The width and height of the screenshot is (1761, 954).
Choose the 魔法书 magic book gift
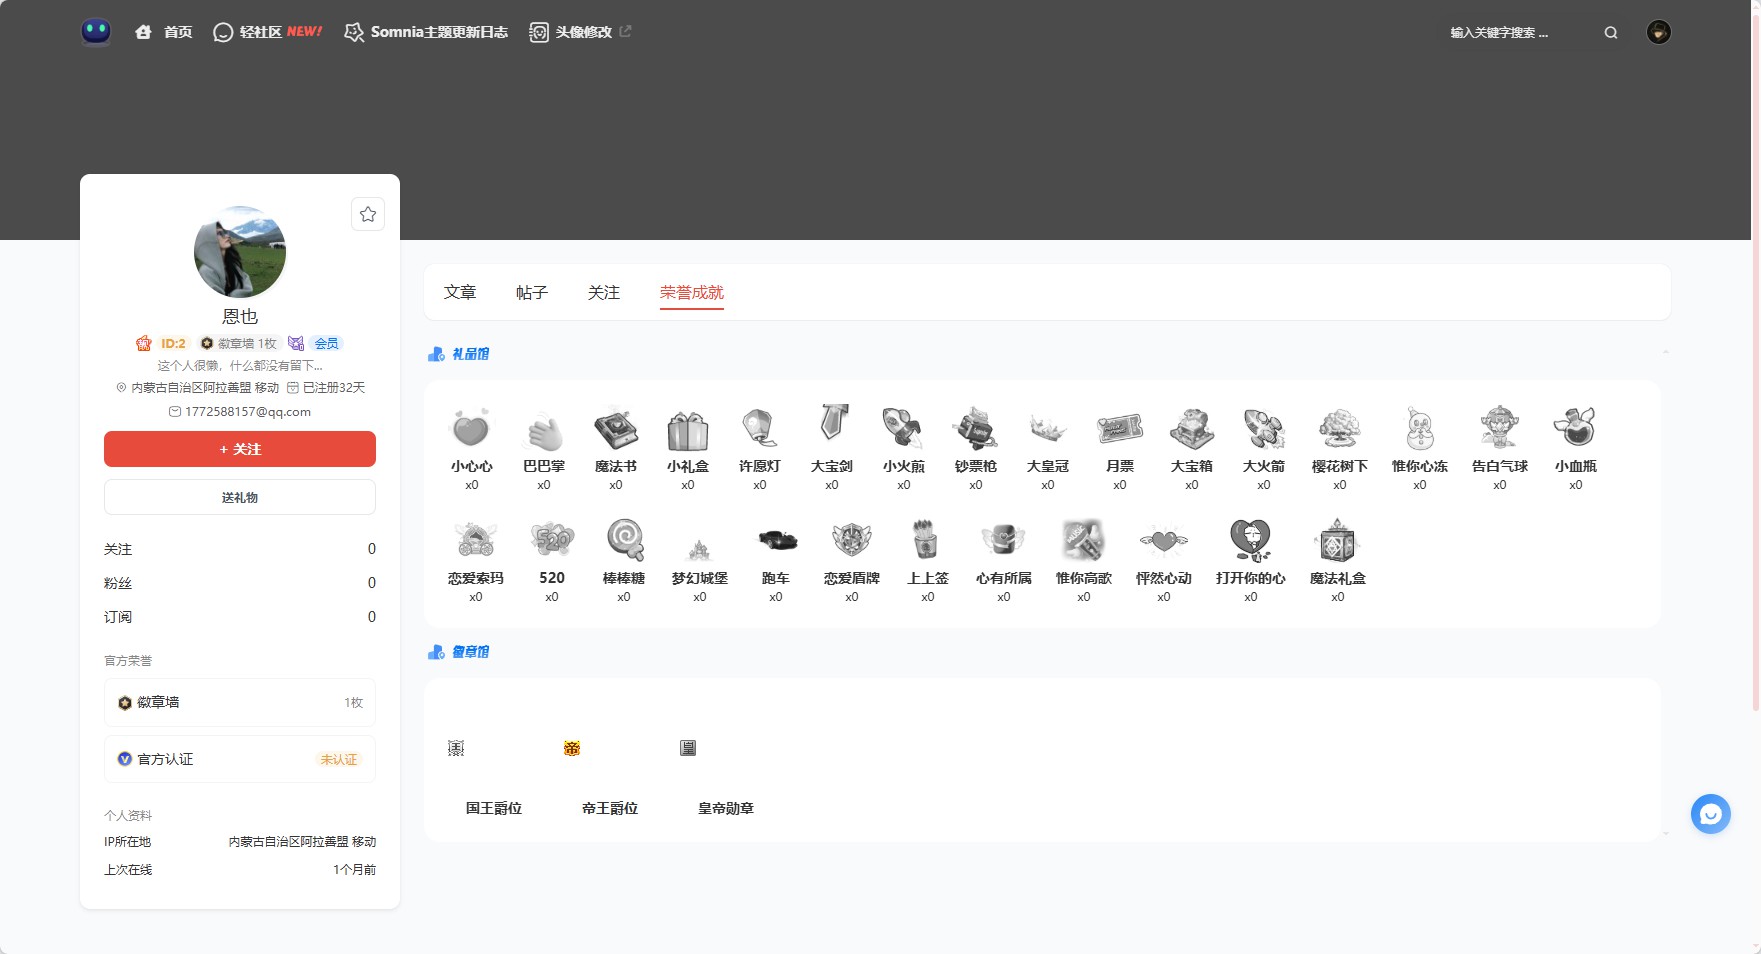pyautogui.click(x=616, y=428)
